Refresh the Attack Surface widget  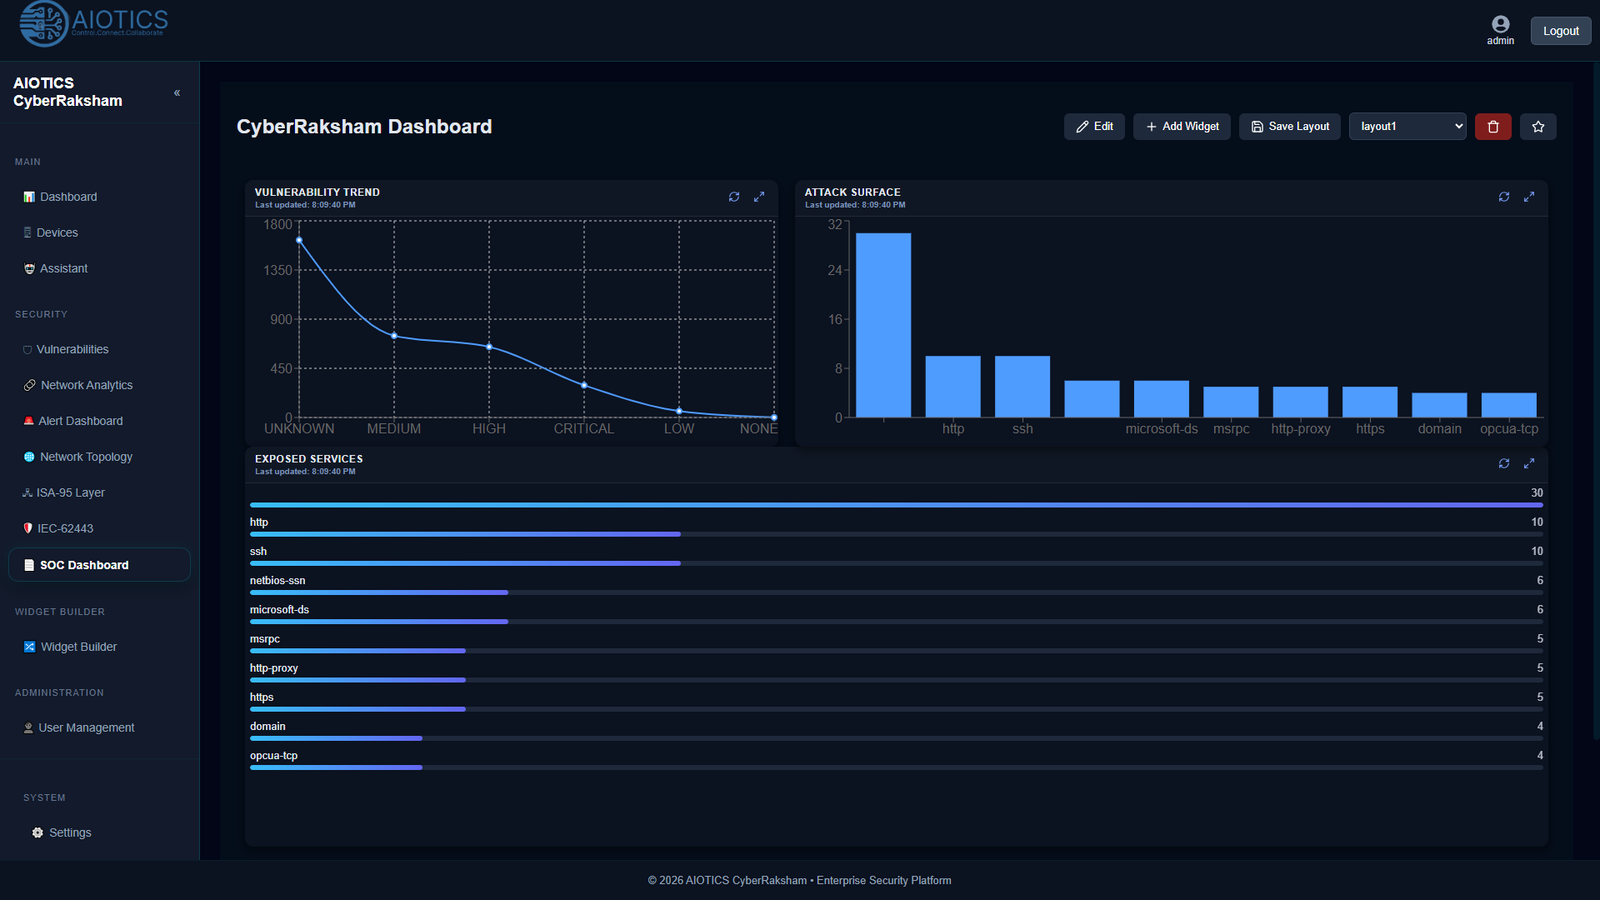point(1504,197)
